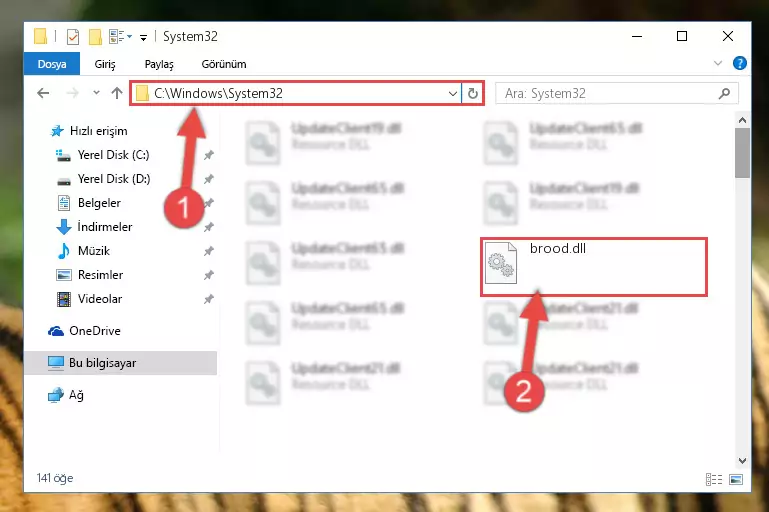Open recent locations dropdown arrow

coord(96,93)
